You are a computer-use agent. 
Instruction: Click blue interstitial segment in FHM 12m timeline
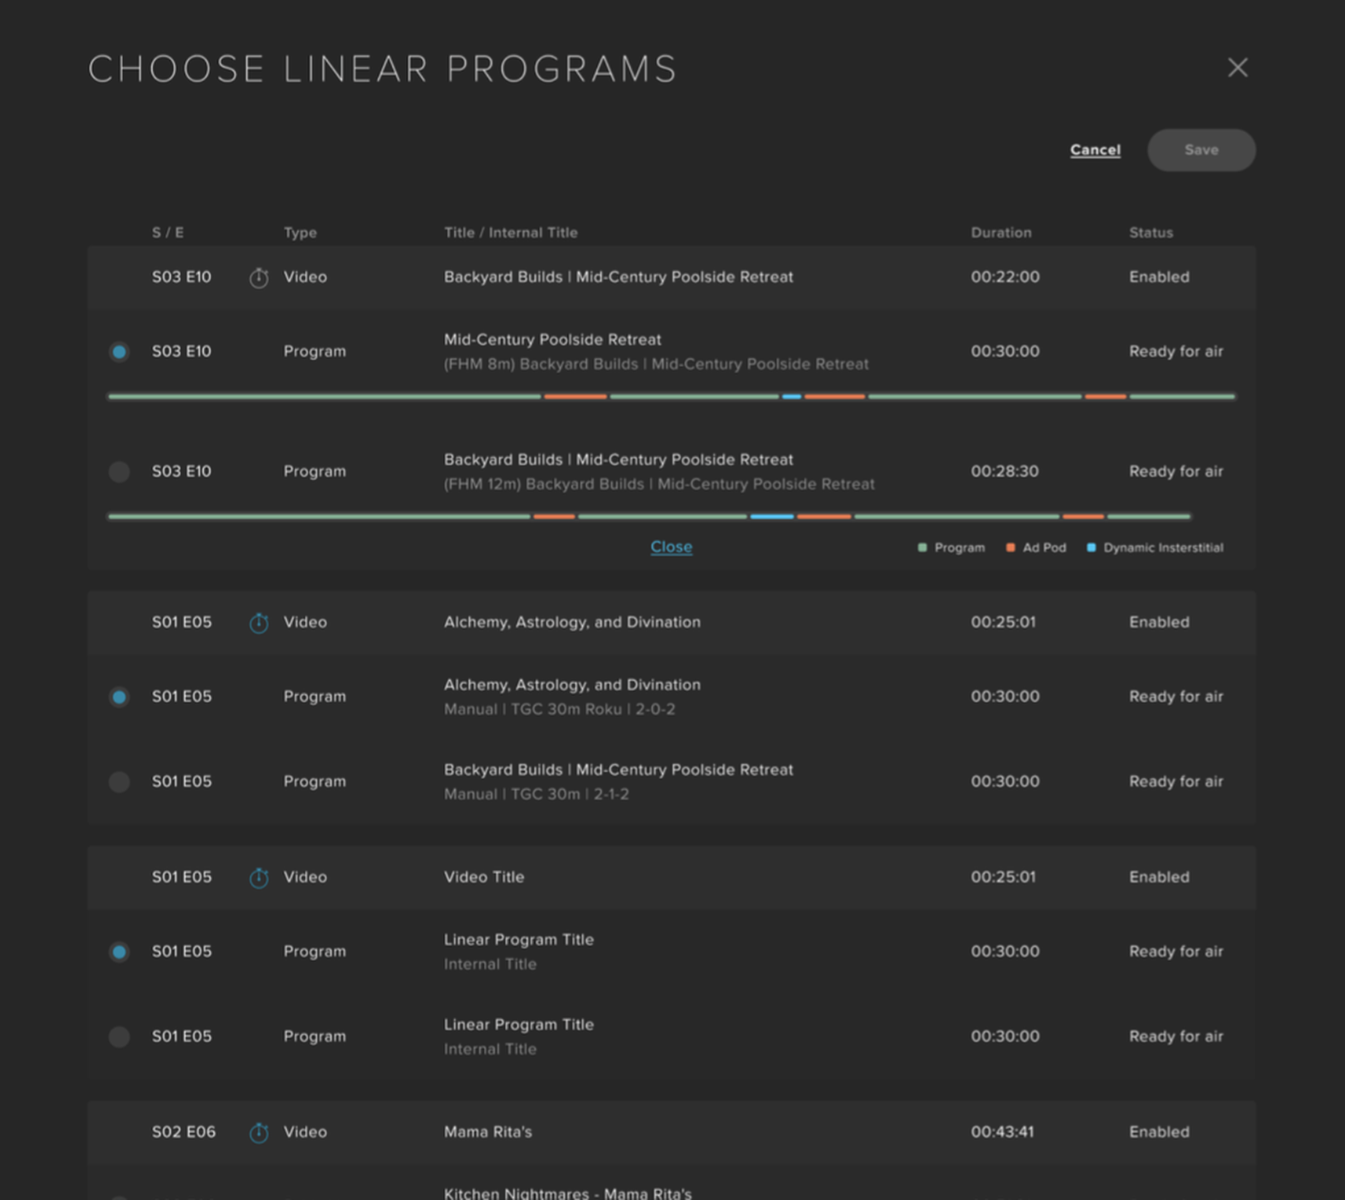click(771, 517)
